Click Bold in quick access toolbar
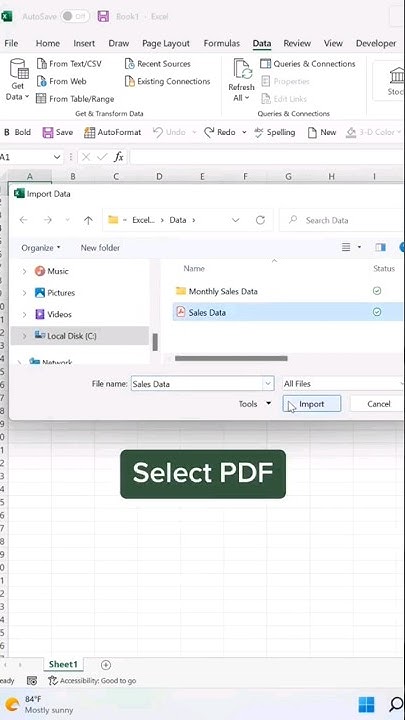The image size is (405, 720). point(17,132)
